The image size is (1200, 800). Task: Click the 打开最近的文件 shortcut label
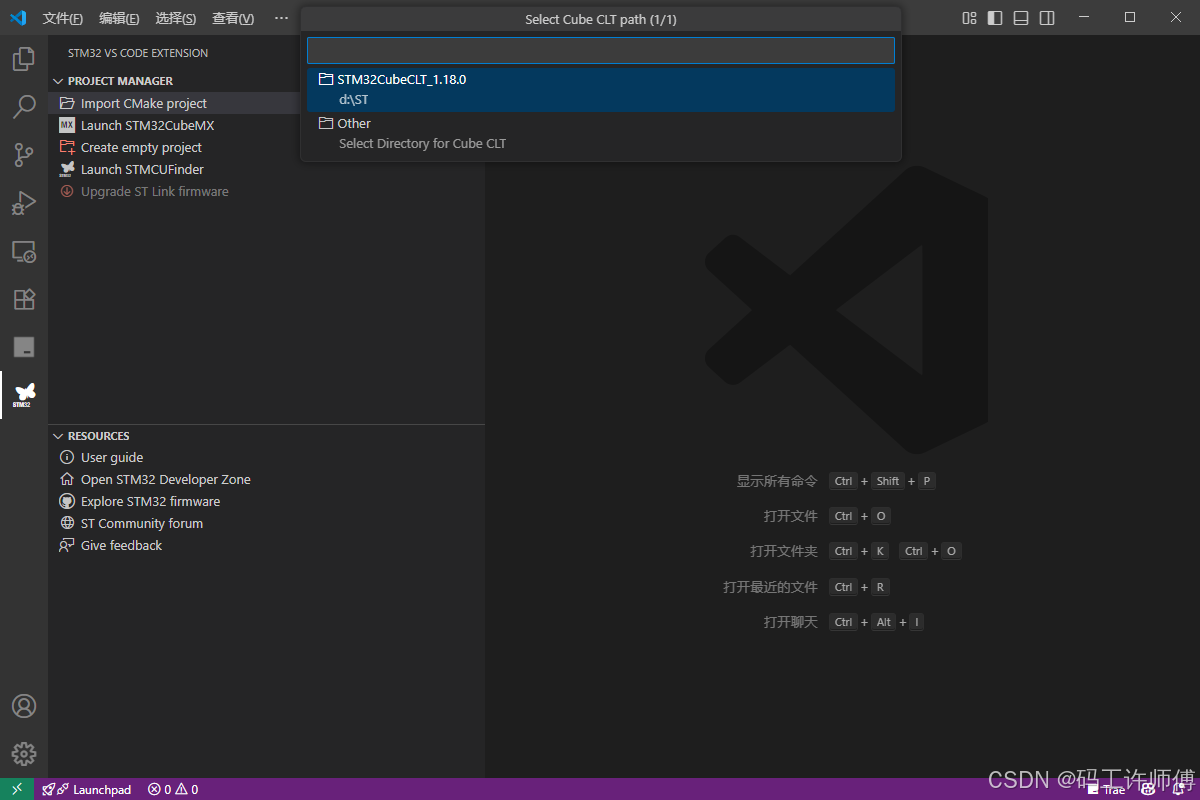point(771,587)
